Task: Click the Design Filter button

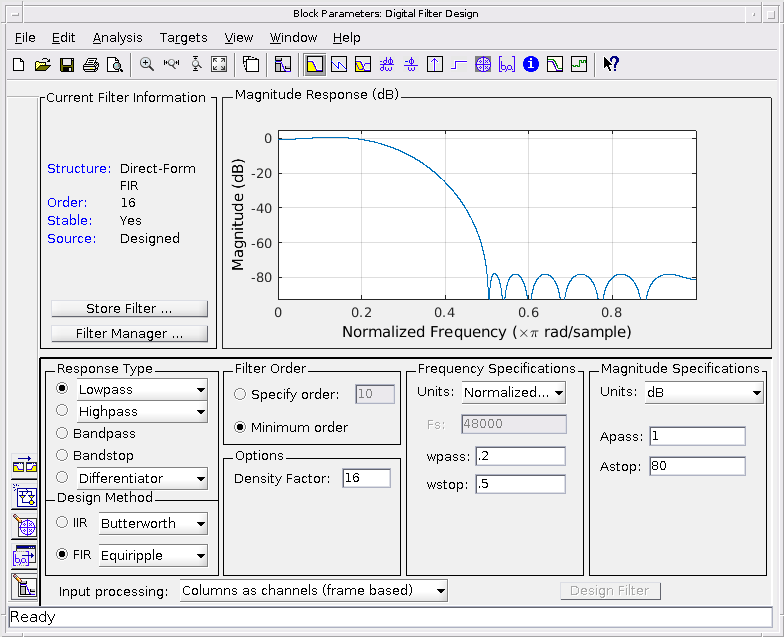Action: 610,590
